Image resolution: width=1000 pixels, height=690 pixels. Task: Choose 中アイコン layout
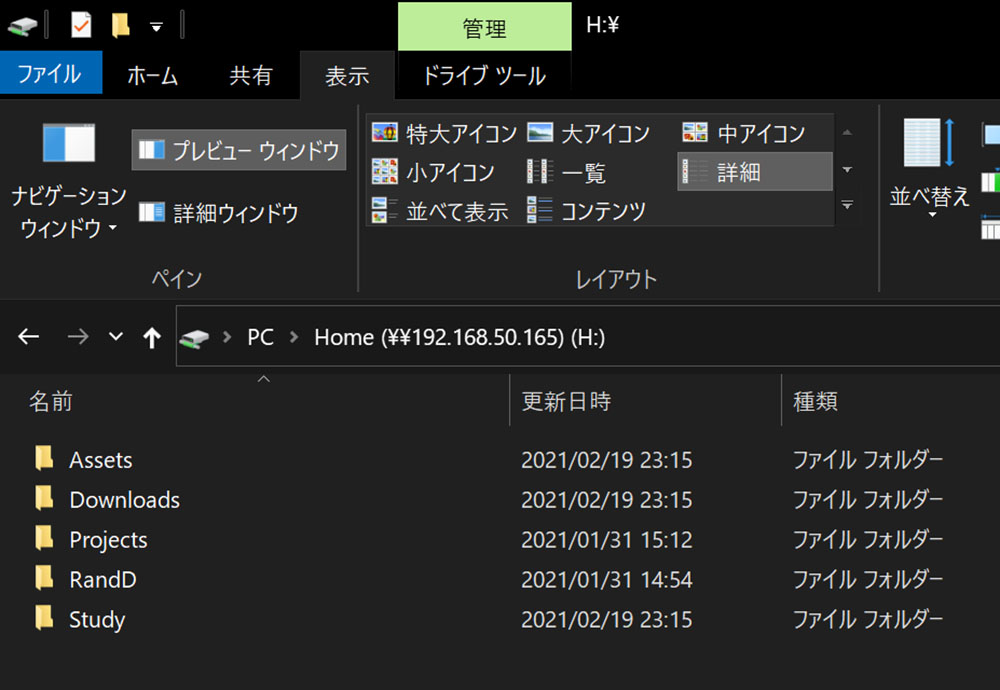click(744, 133)
